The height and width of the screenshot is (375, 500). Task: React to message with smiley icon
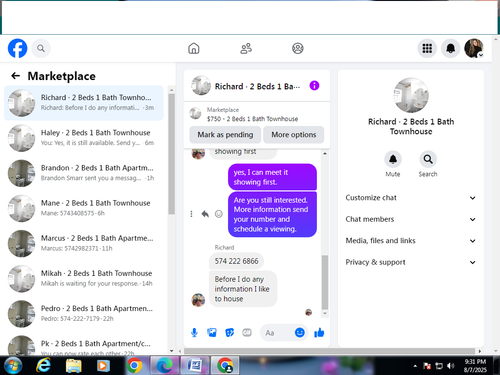219,214
